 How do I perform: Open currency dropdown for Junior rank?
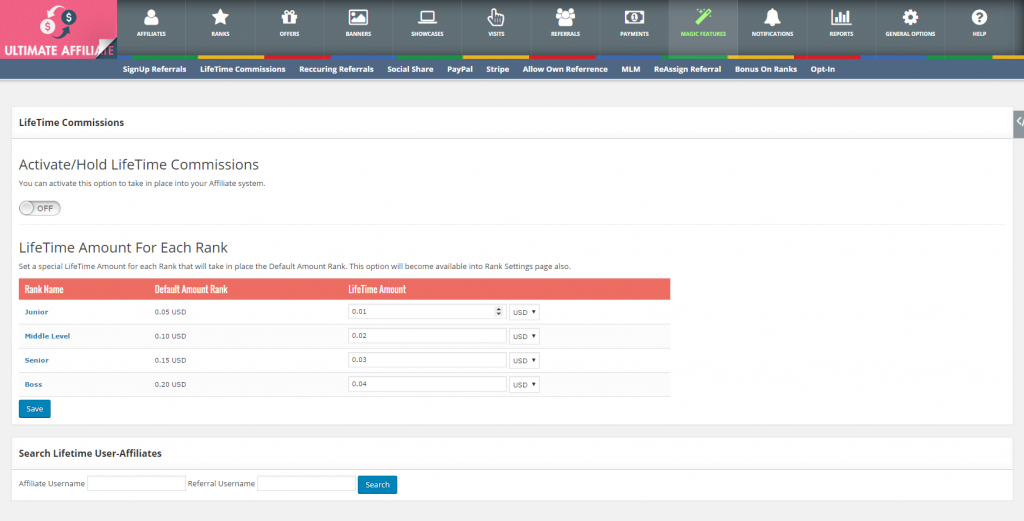pos(524,312)
